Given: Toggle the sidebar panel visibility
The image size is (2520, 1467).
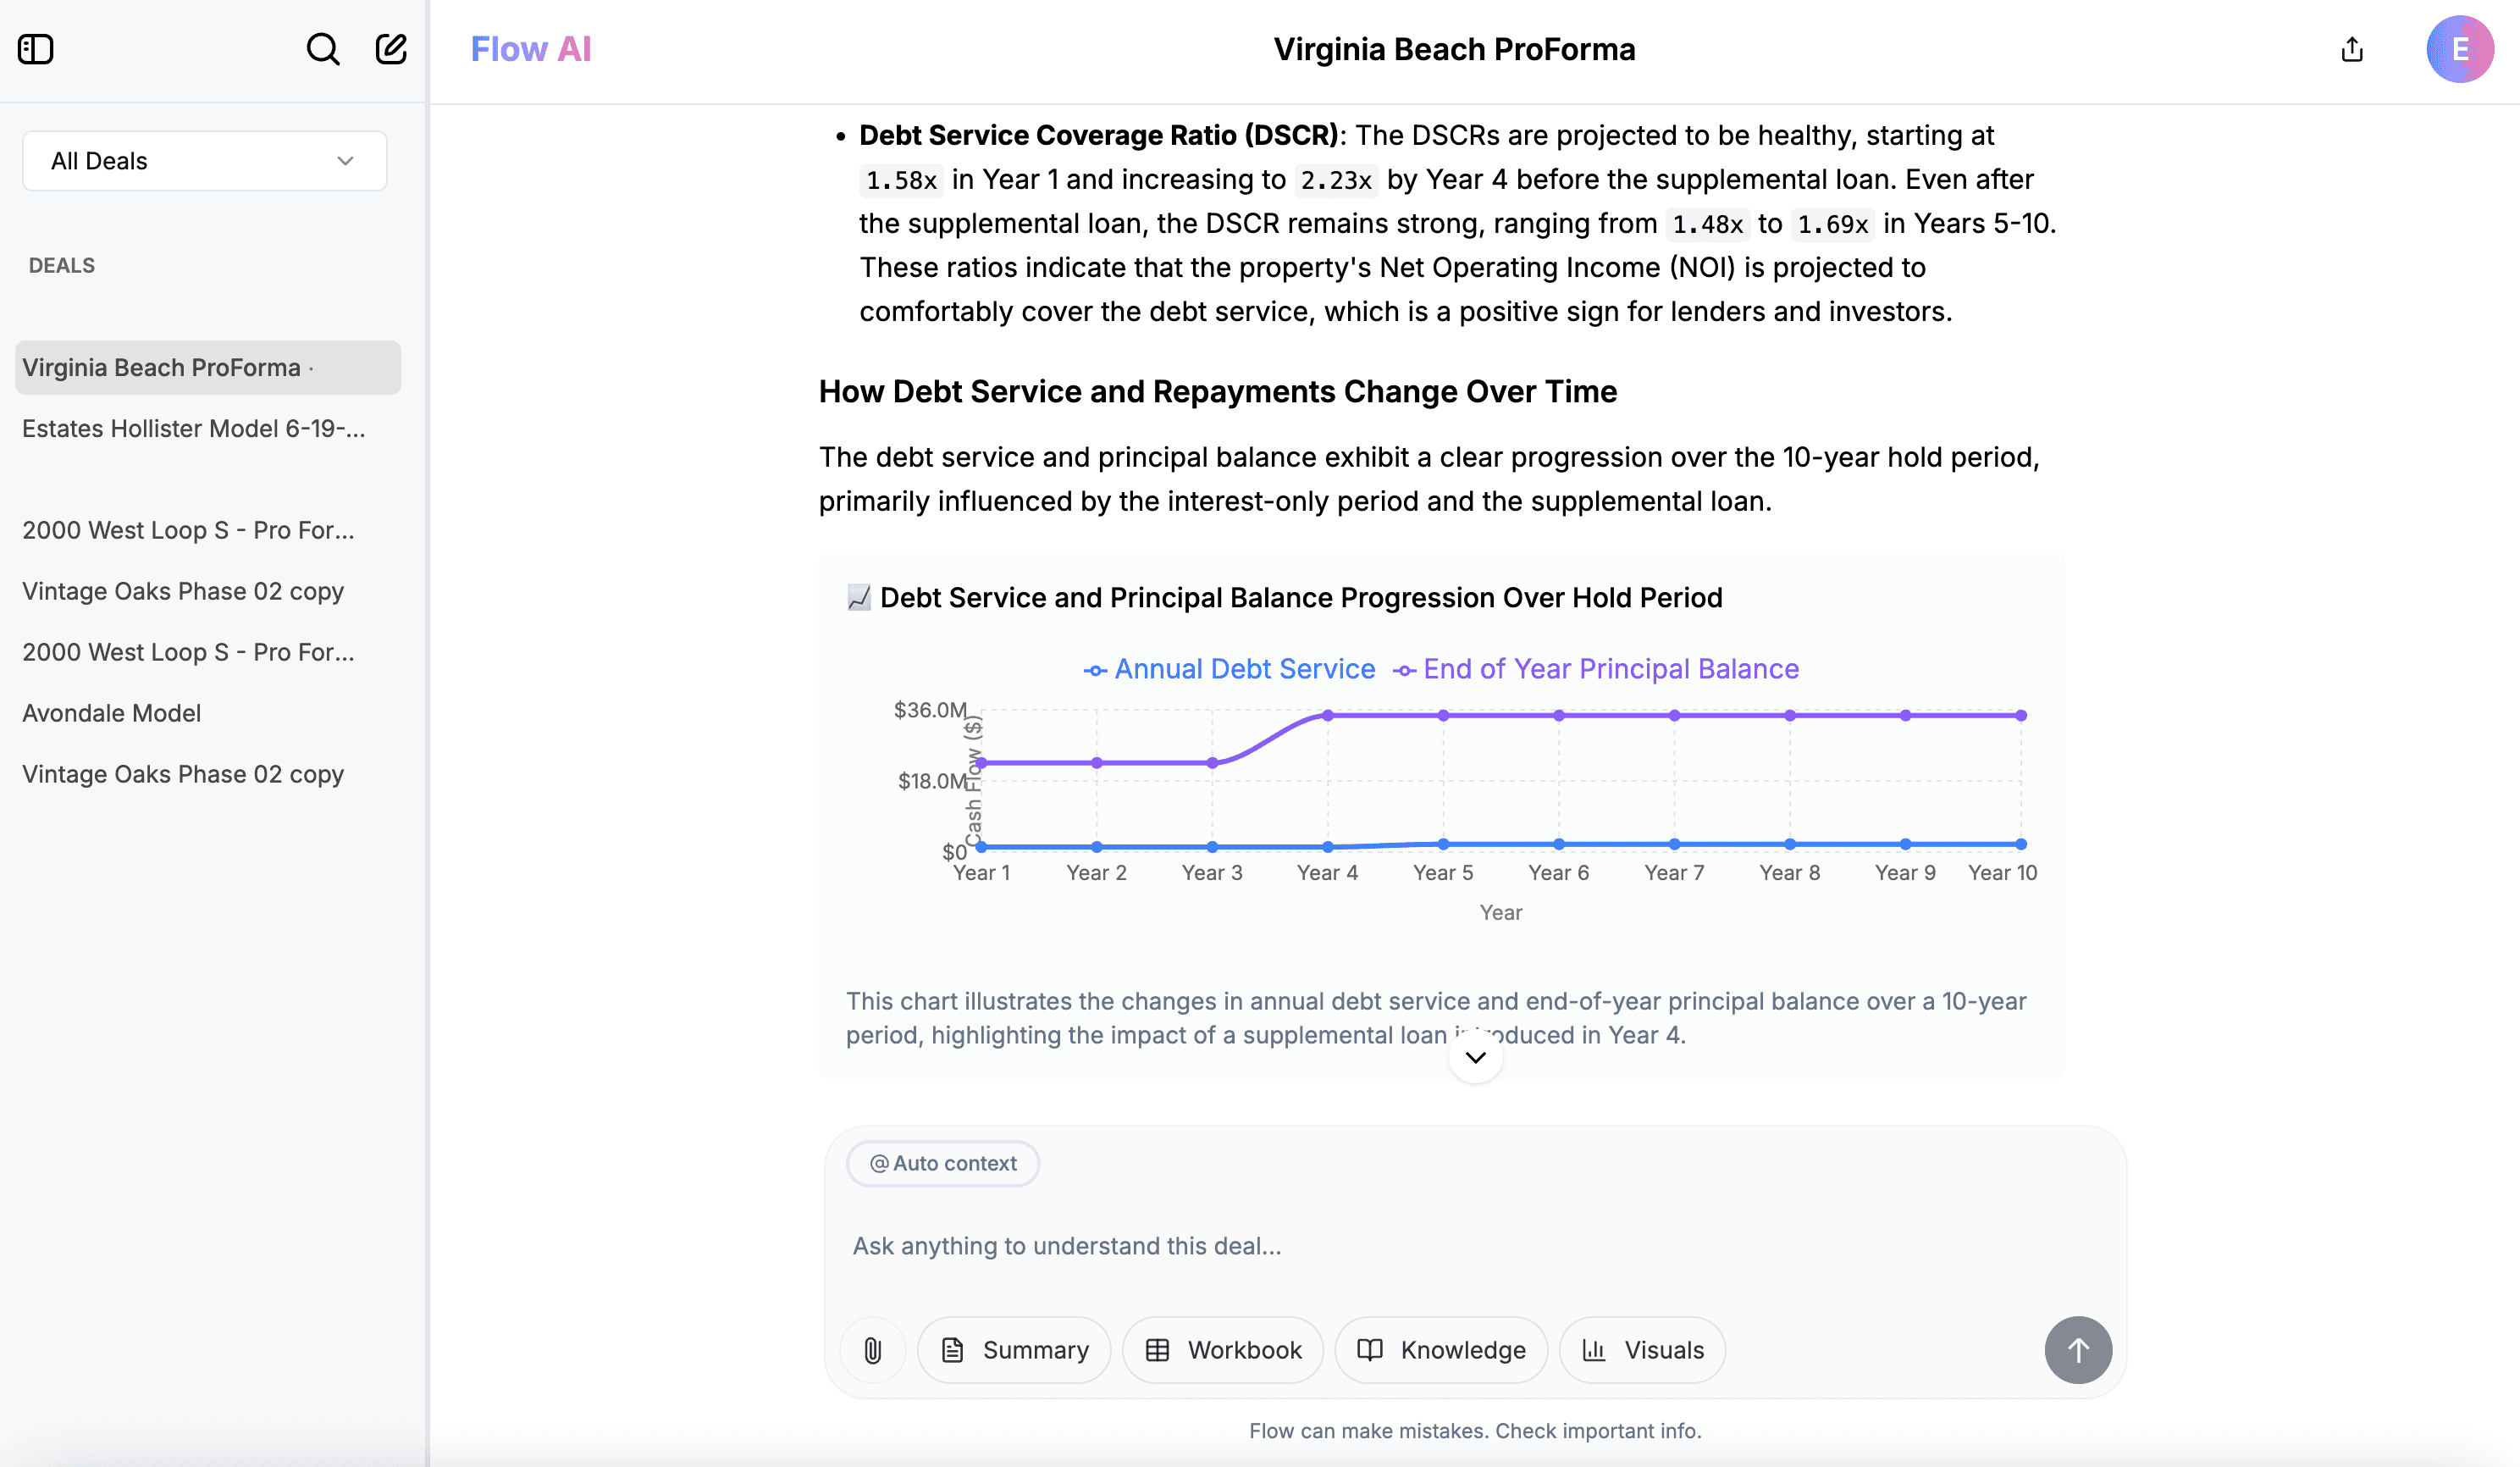Looking at the screenshot, I should coord(36,48).
